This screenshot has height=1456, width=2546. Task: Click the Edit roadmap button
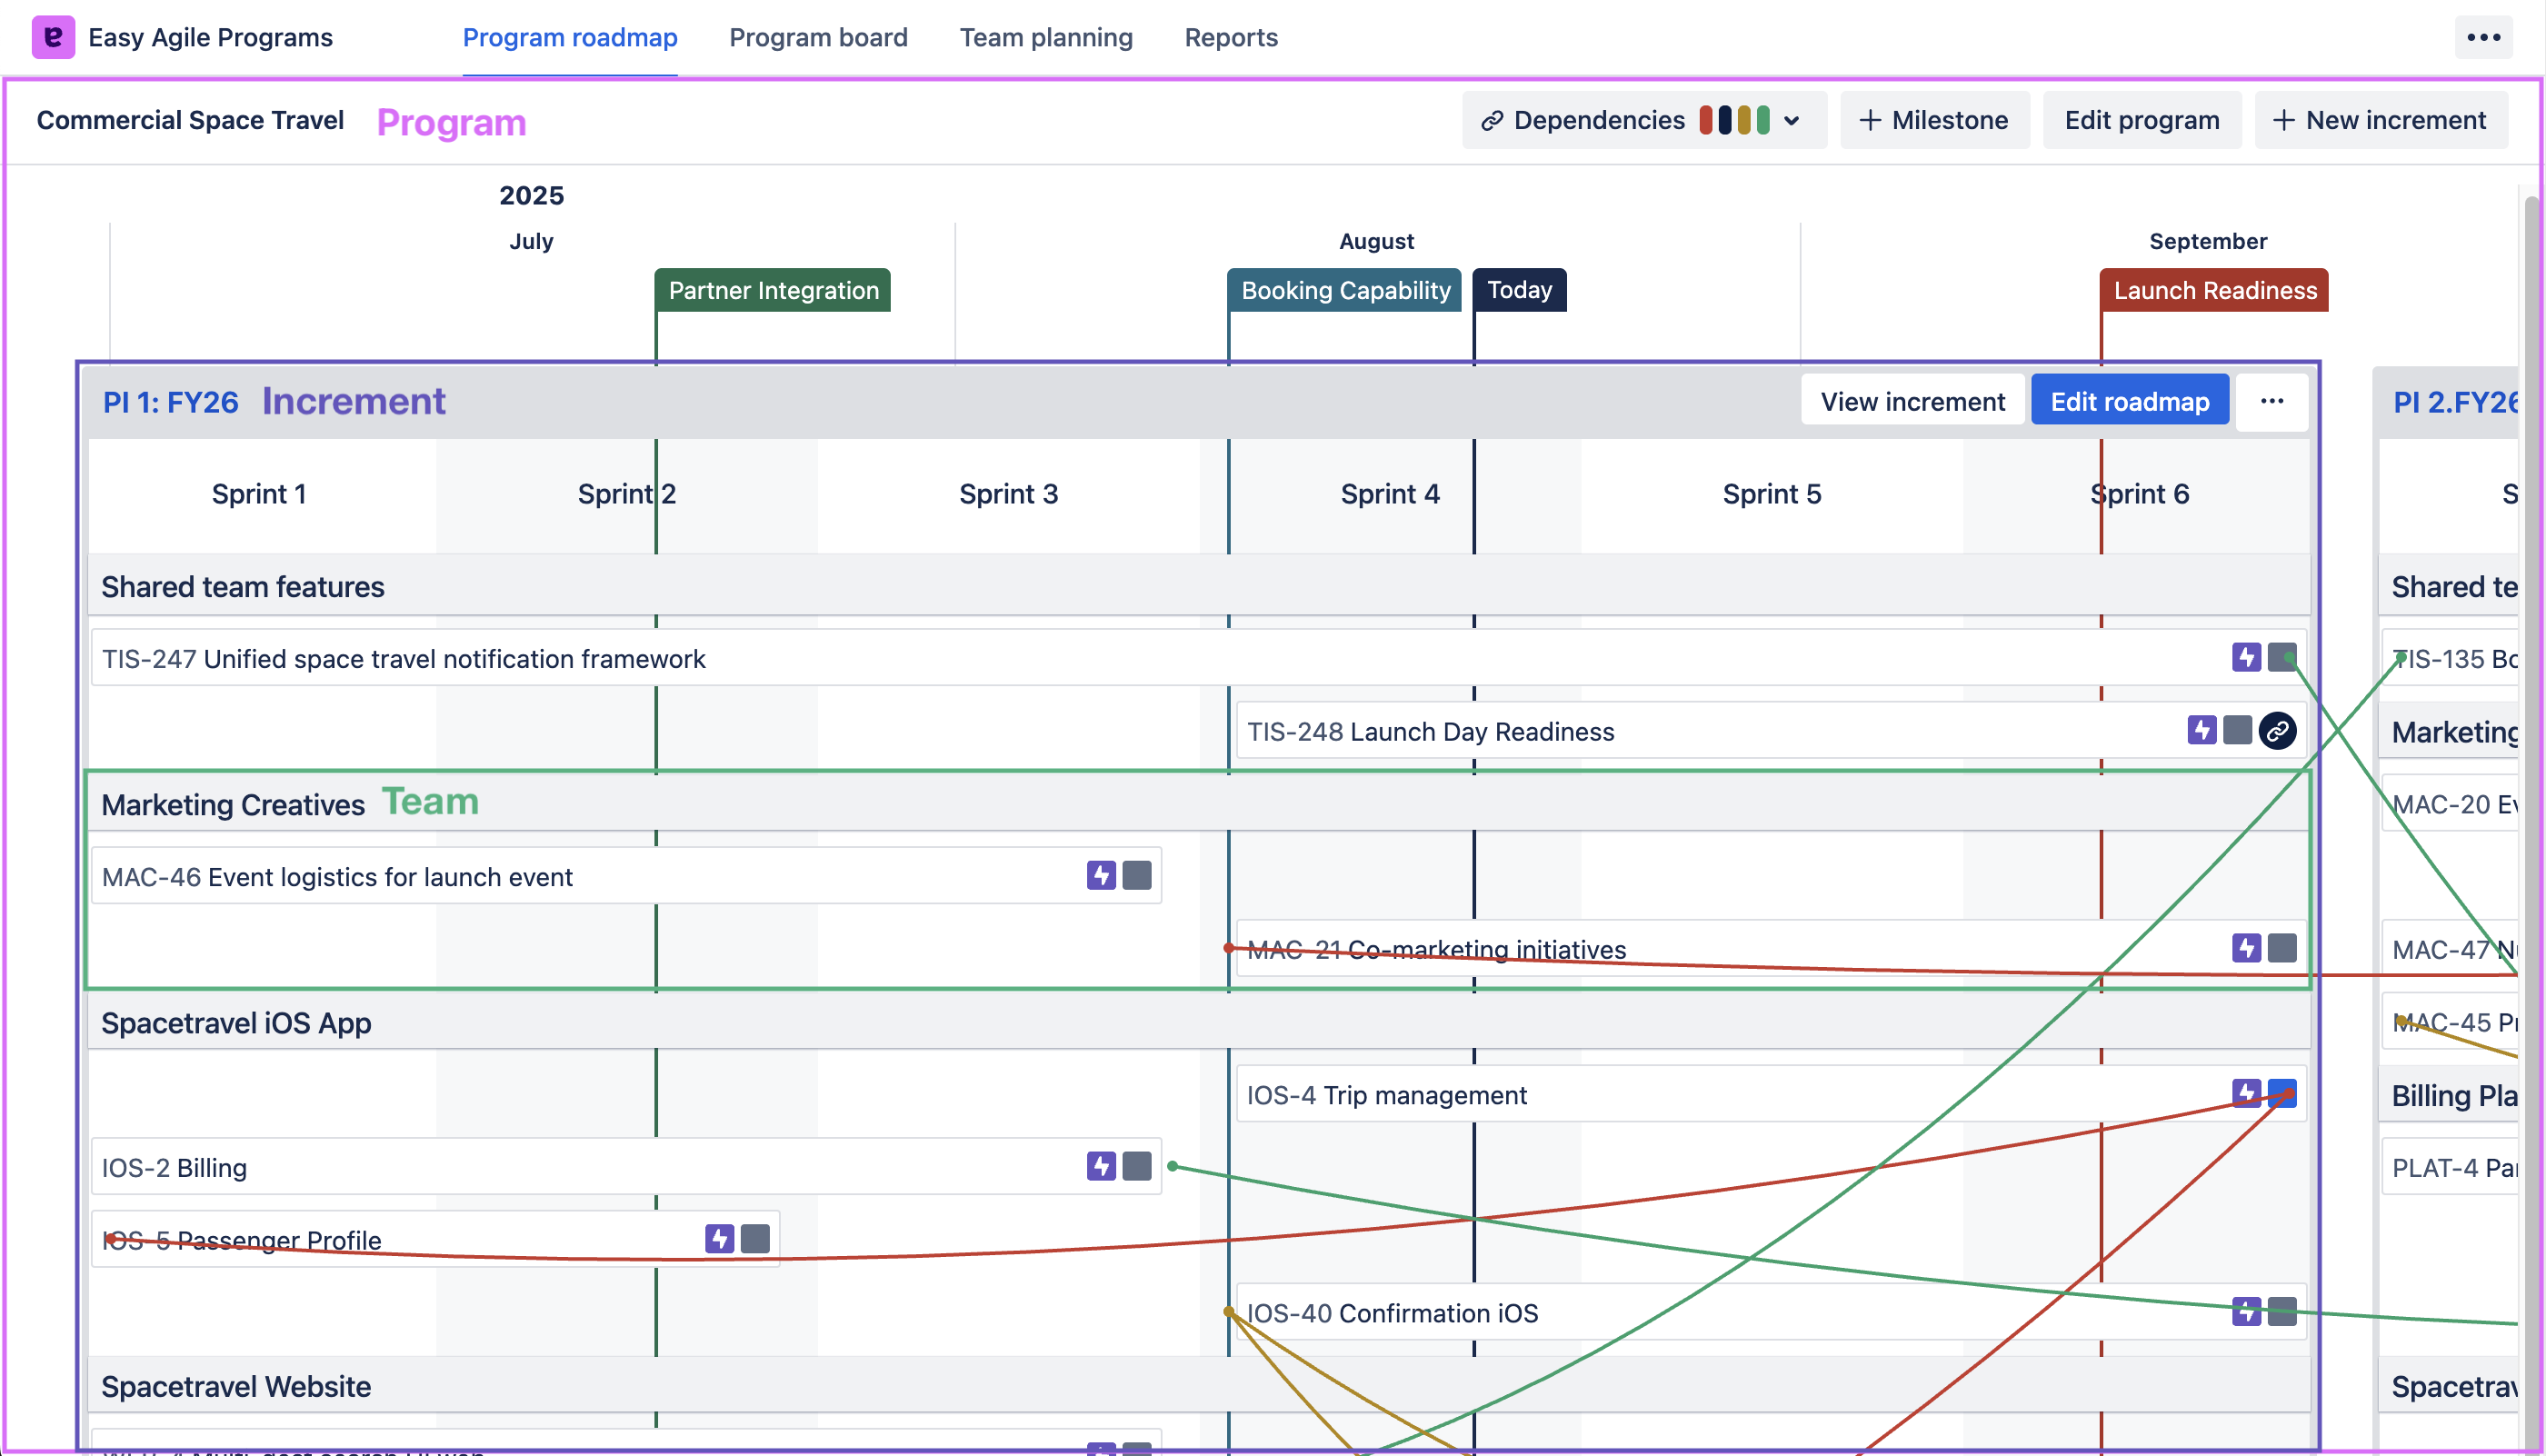coord(2130,401)
